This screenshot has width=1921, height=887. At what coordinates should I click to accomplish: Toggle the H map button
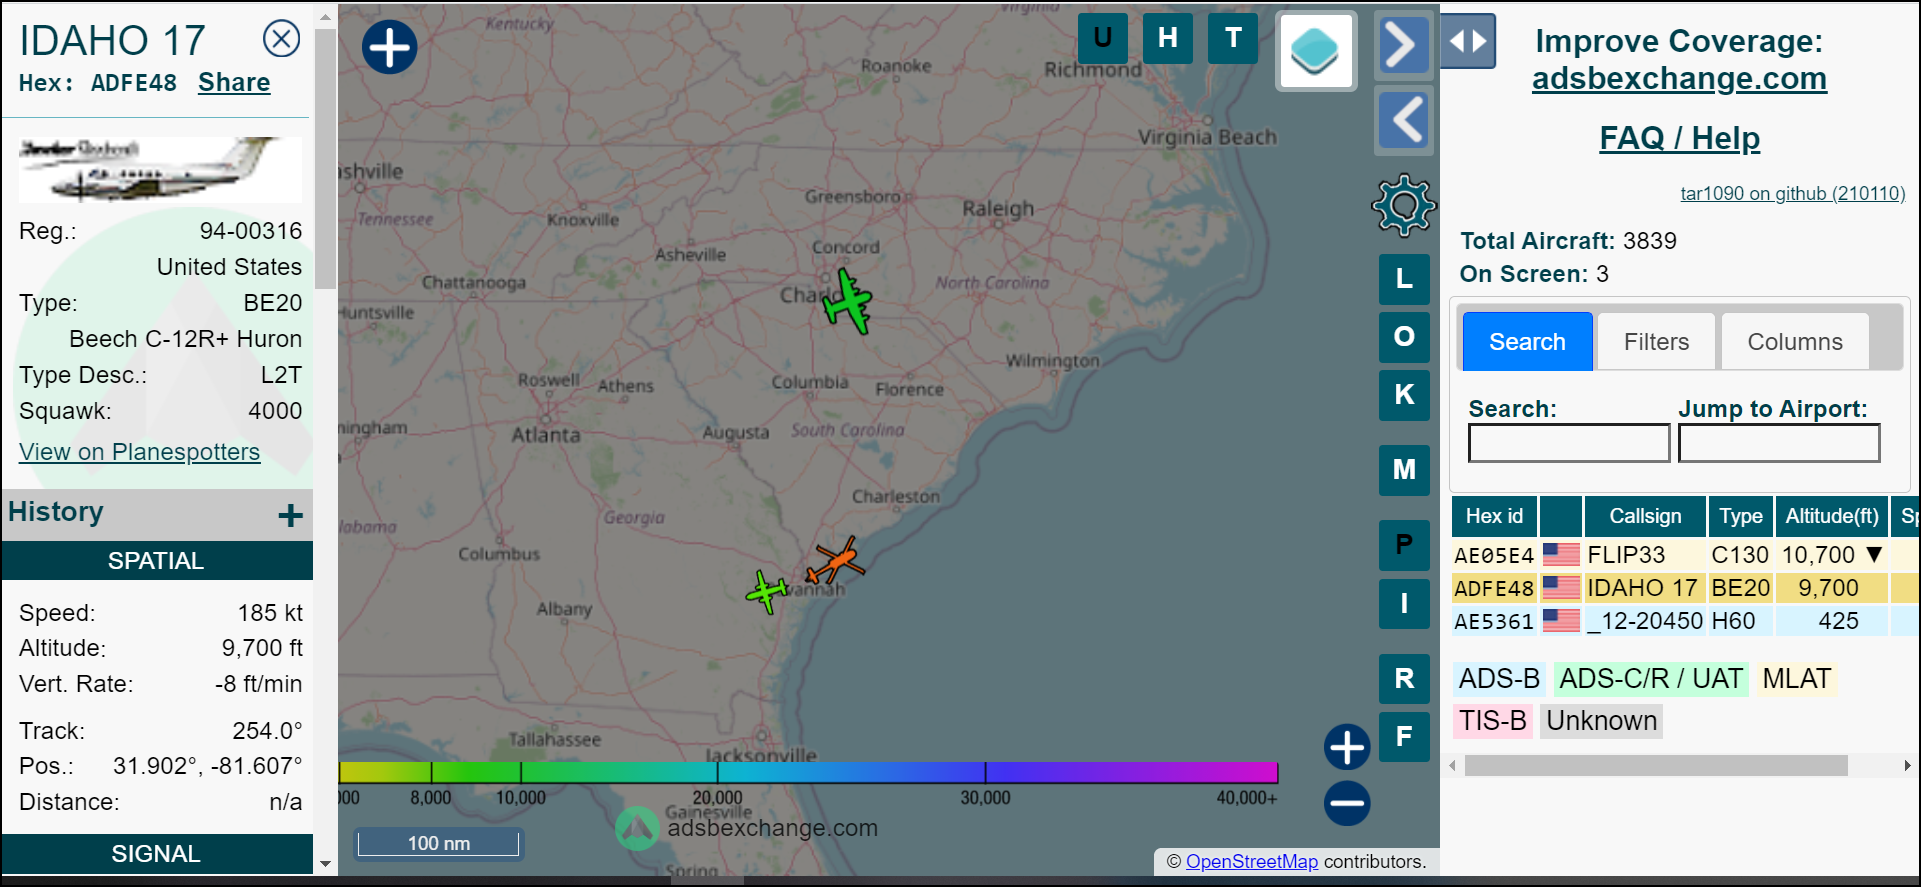pos(1168,38)
